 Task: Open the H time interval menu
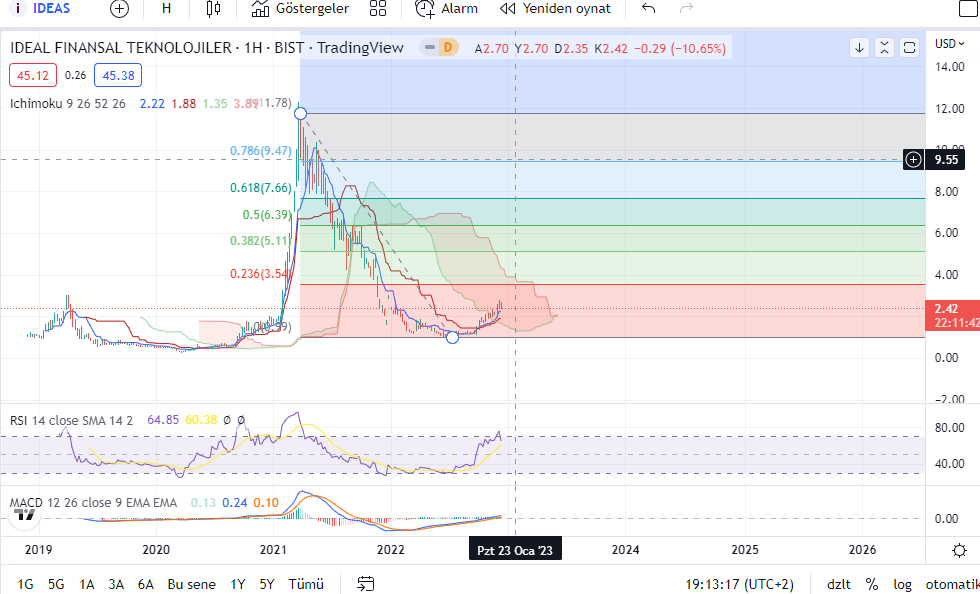pyautogui.click(x=166, y=9)
